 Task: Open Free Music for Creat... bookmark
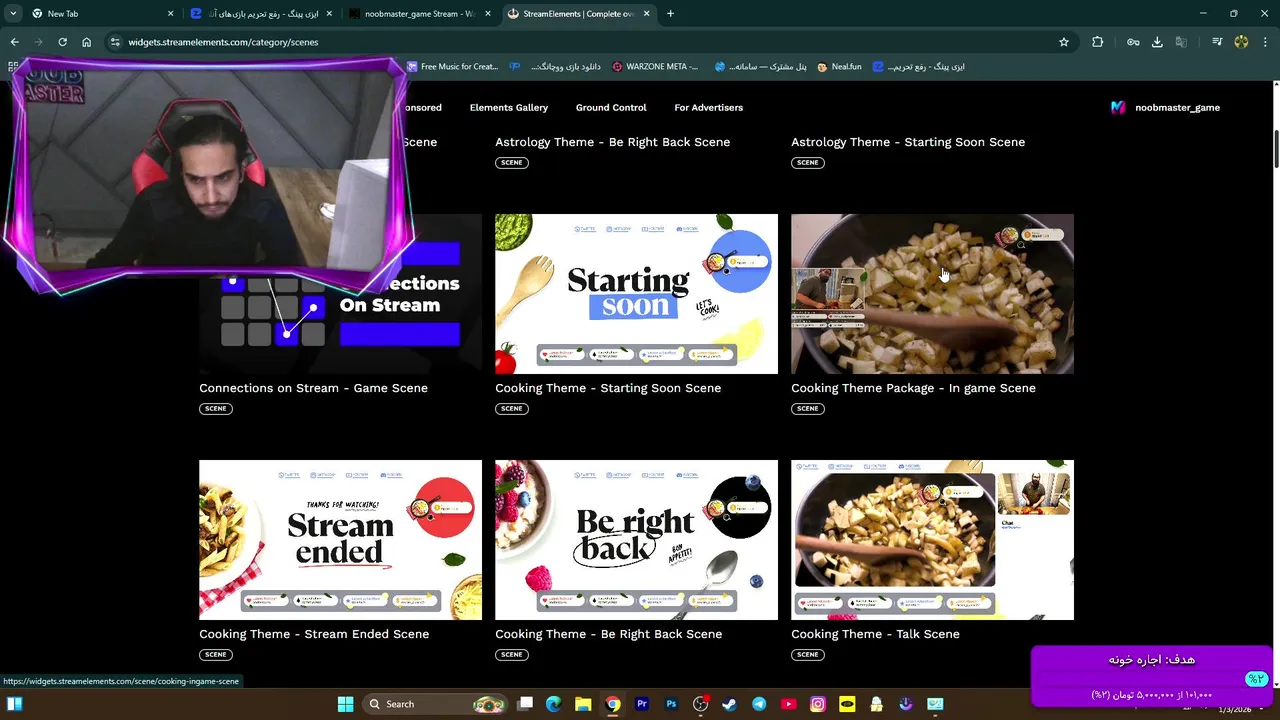pyautogui.click(x=452, y=67)
